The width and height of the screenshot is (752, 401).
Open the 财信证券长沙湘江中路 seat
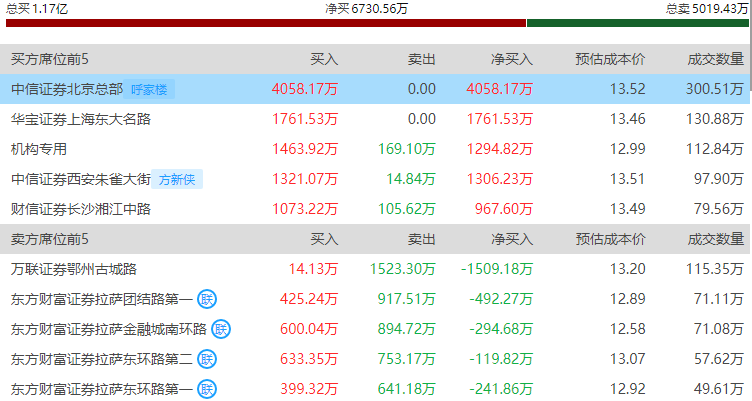point(81,209)
